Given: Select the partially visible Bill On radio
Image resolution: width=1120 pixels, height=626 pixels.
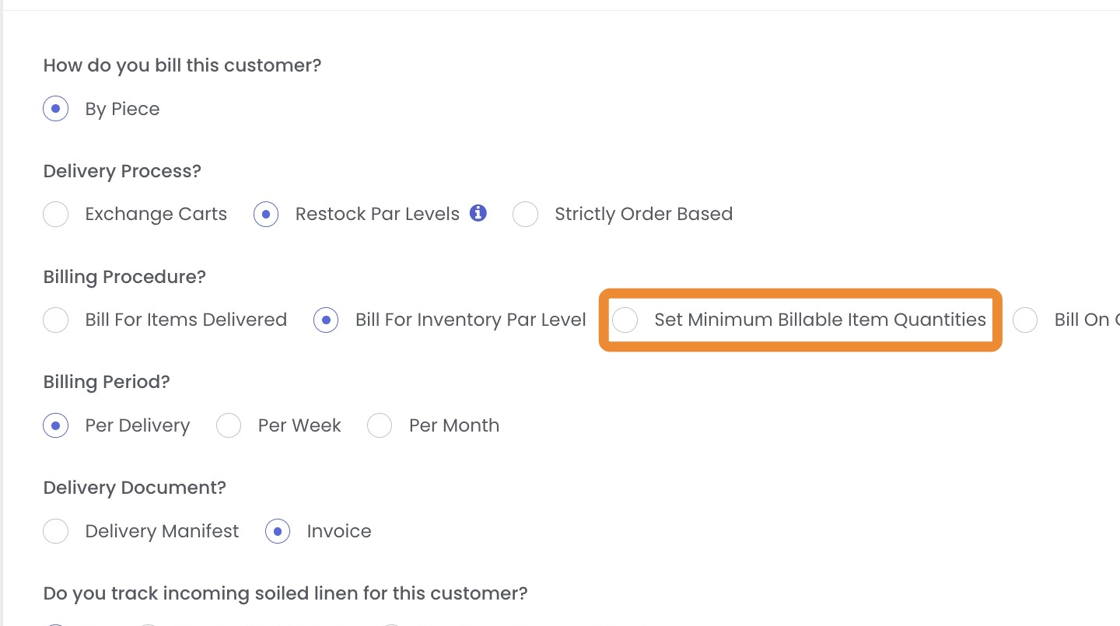Looking at the screenshot, I should tap(1025, 320).
